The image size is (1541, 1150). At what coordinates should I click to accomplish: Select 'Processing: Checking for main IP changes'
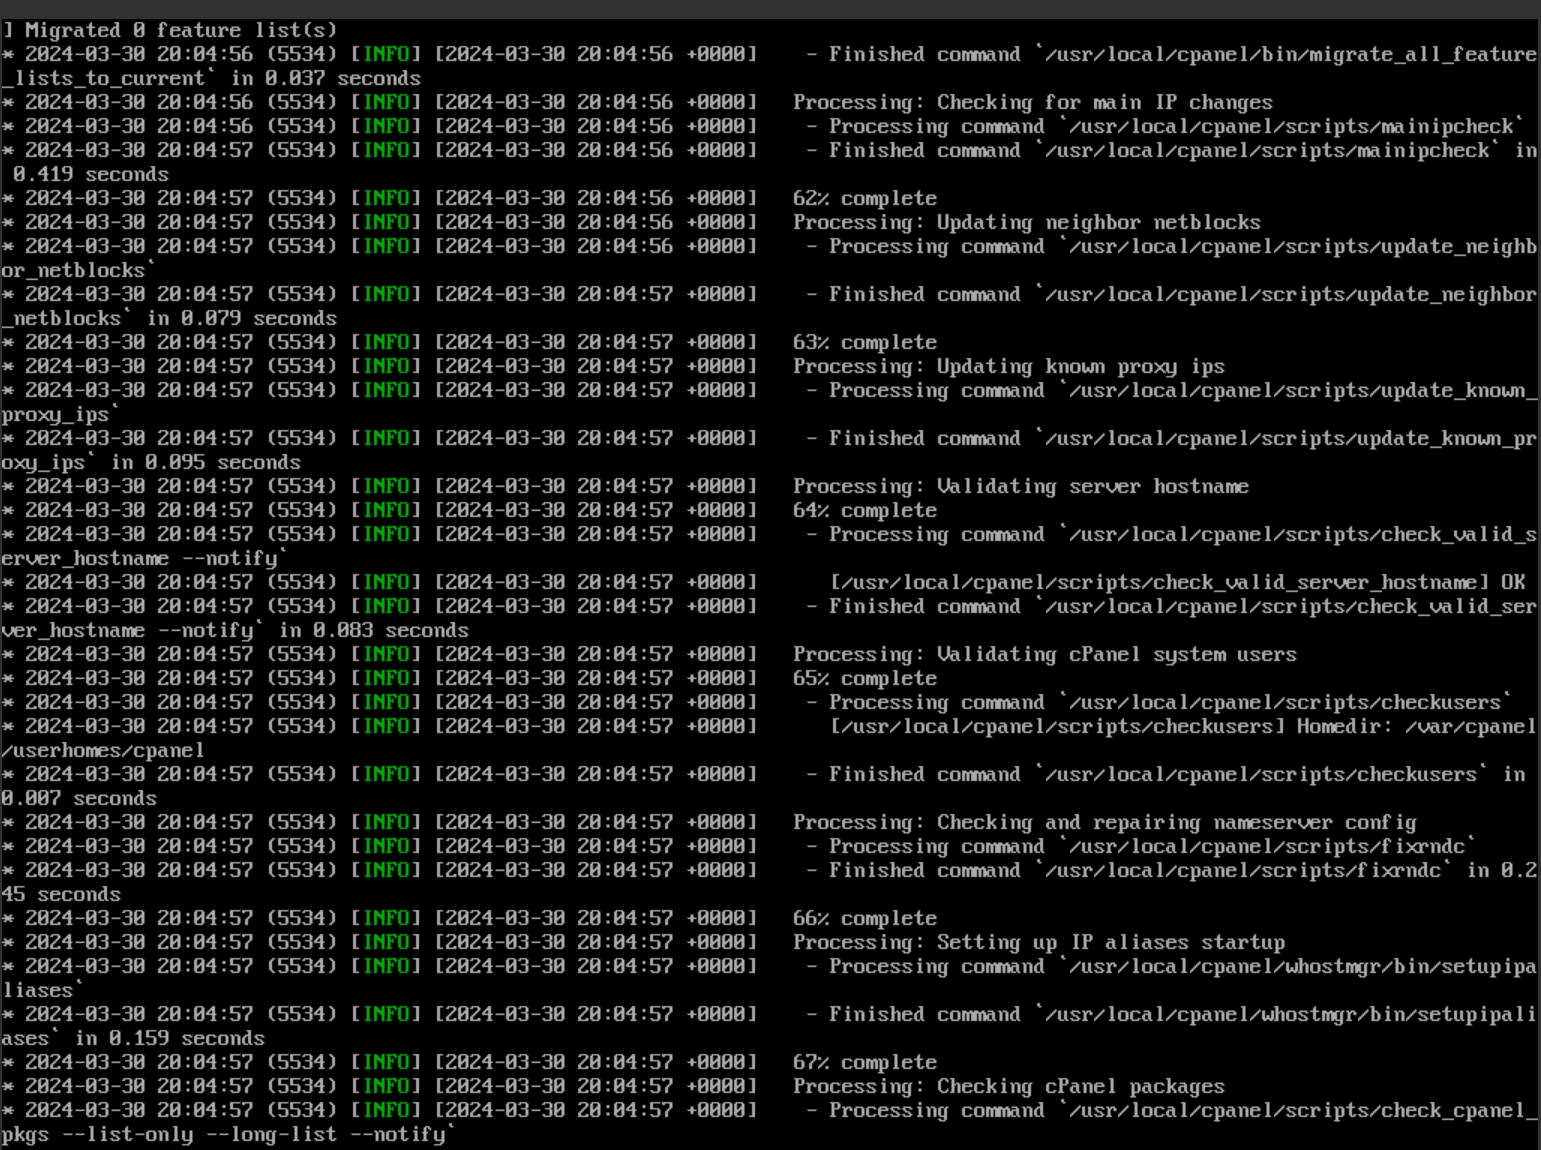click(x=1032, y=102)
